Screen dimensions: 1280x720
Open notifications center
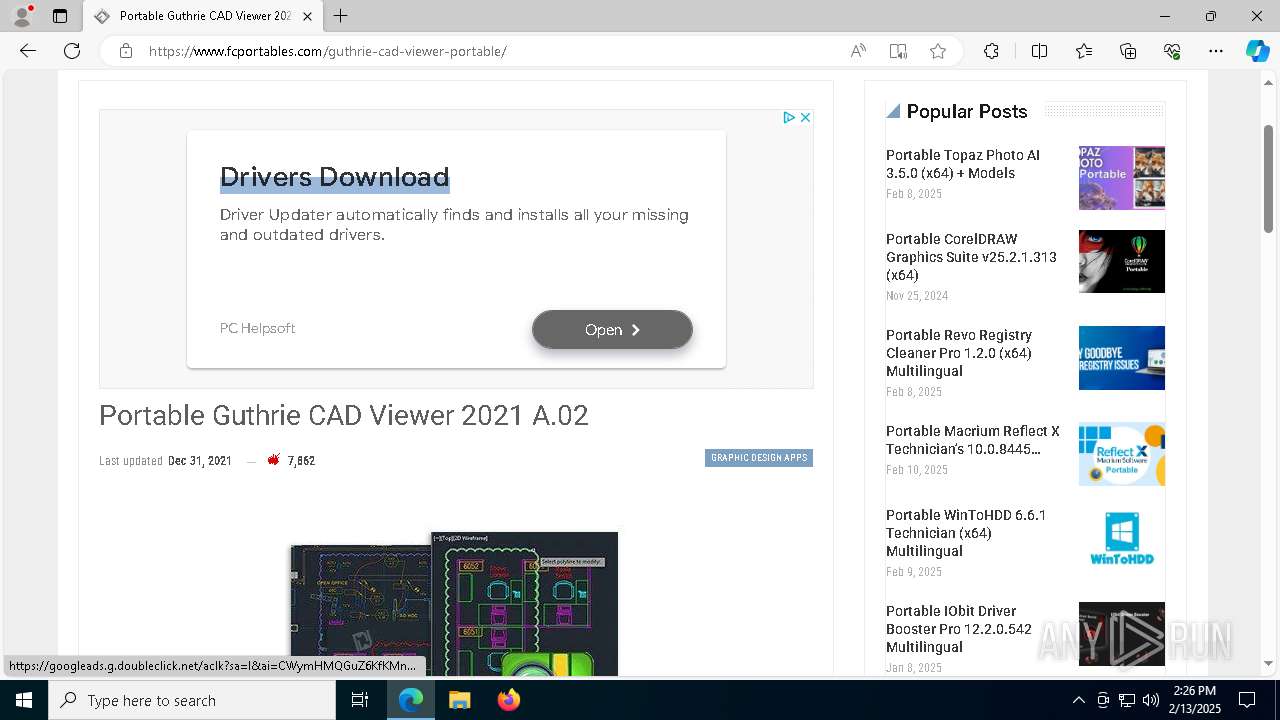point(1247,700)
